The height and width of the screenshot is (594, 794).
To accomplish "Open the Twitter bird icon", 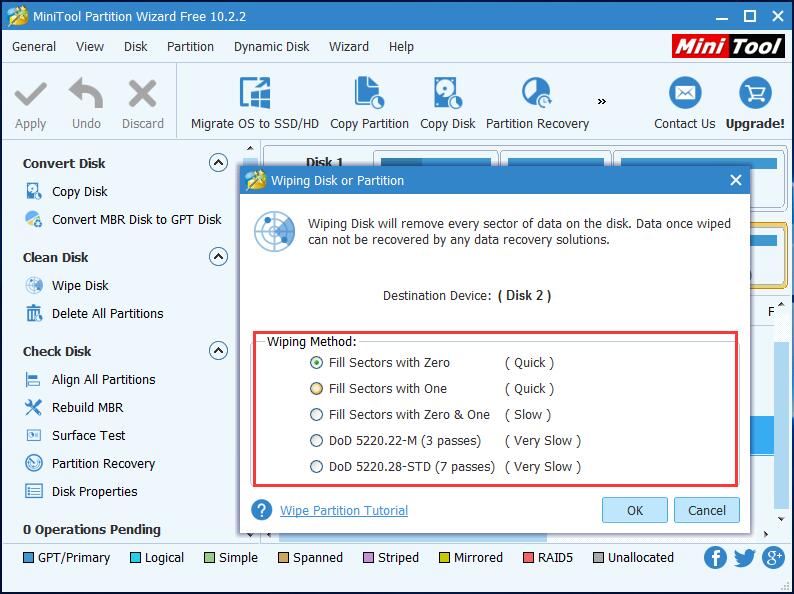I will point(744,558).
